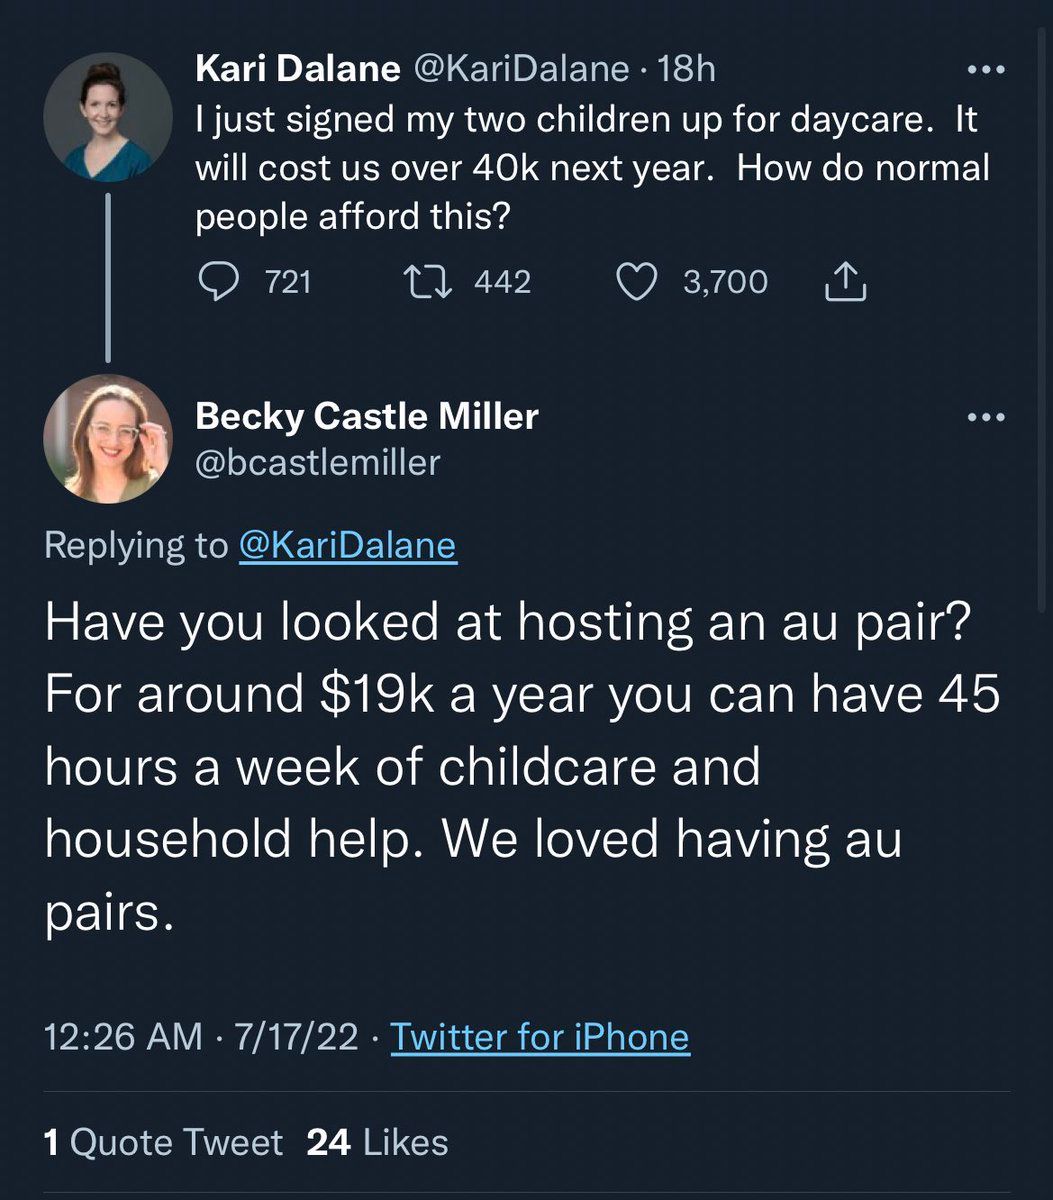Open Kari Dalane's profile picture

(x=108, y=118)
